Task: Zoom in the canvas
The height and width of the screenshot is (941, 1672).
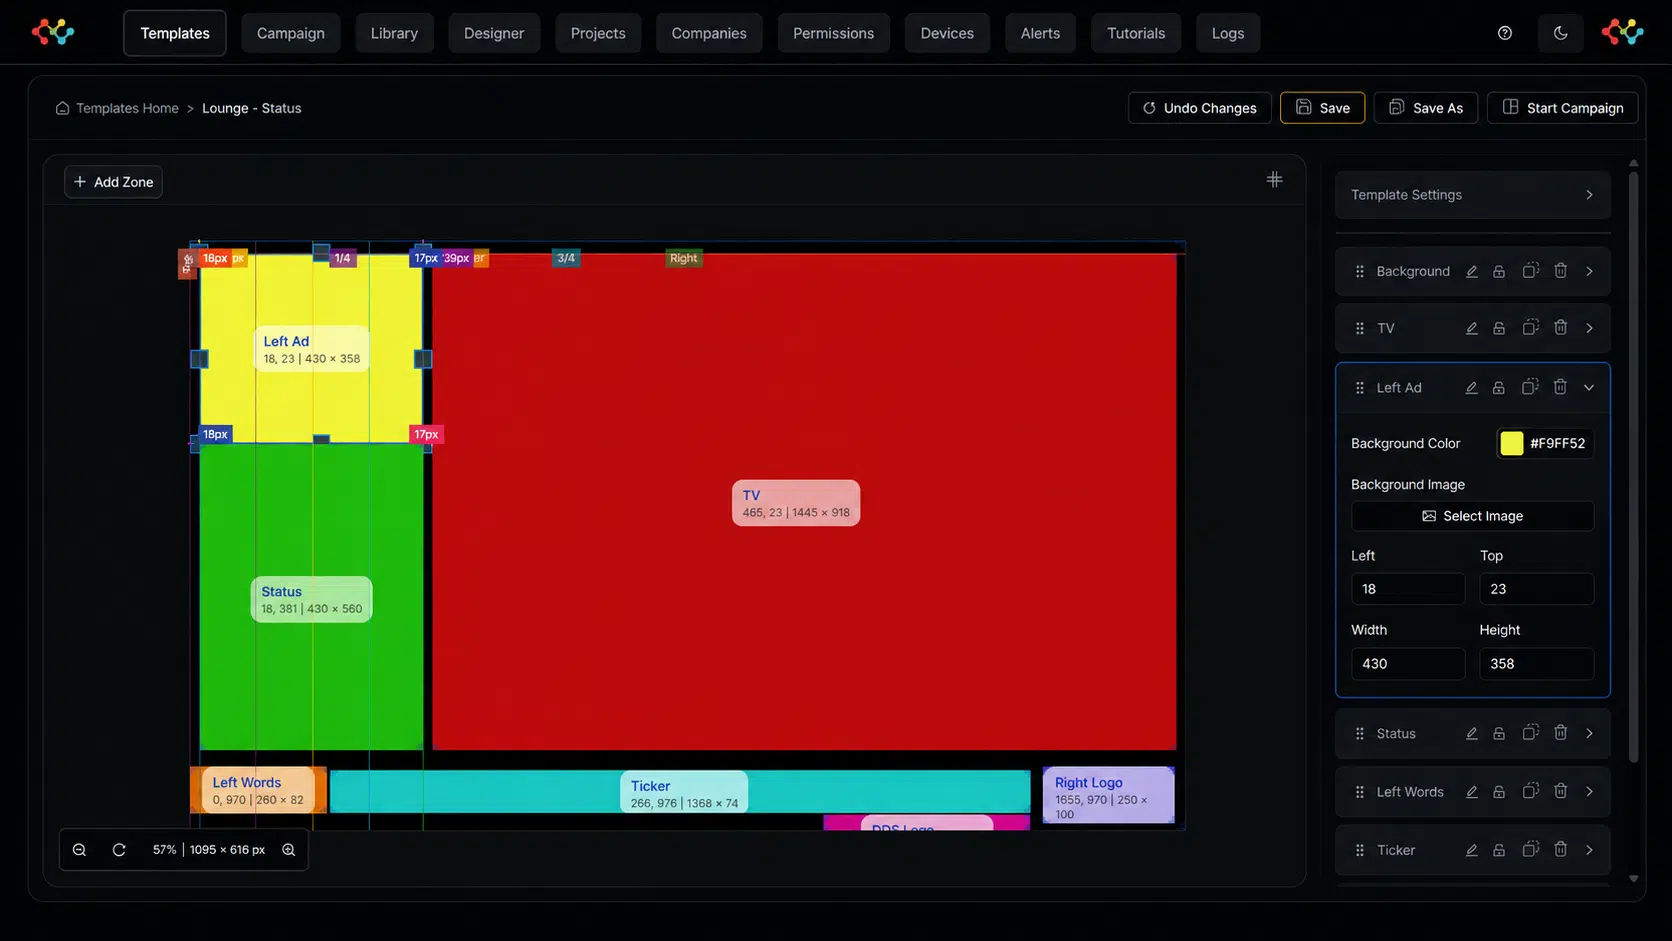Action: pos(288,850)
